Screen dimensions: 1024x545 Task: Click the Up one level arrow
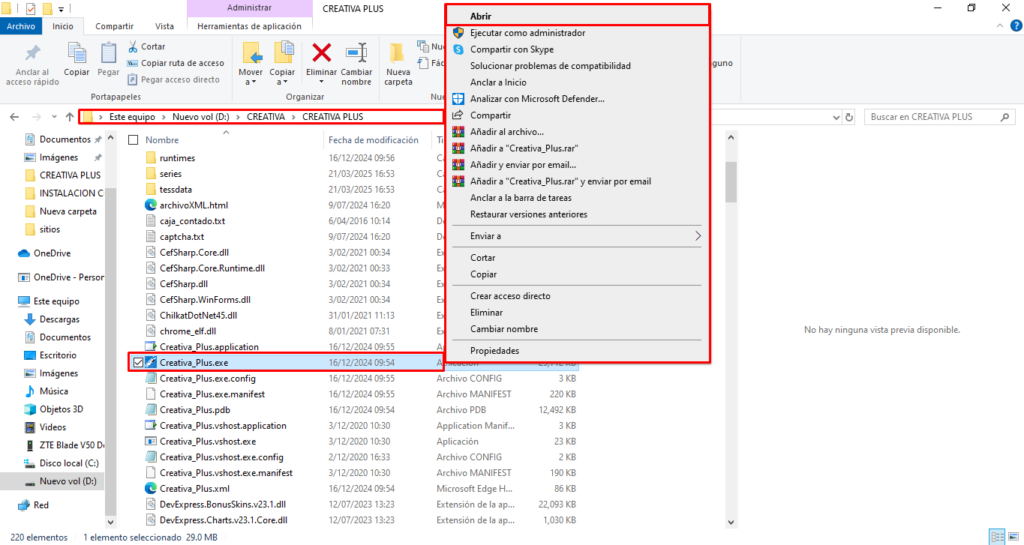pos(70,117)
